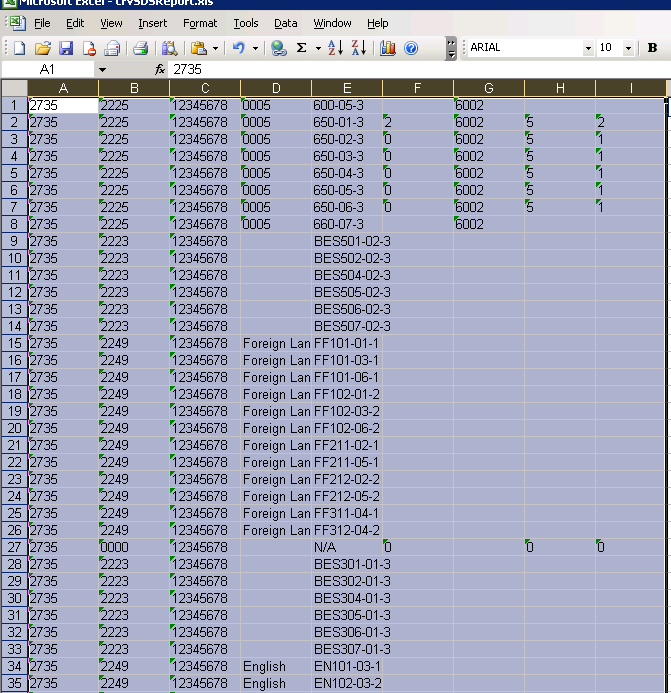Click cell E26 containing FF312-04-2
Image resolution: width=671 pixels, height=693 pixels.
347,530
